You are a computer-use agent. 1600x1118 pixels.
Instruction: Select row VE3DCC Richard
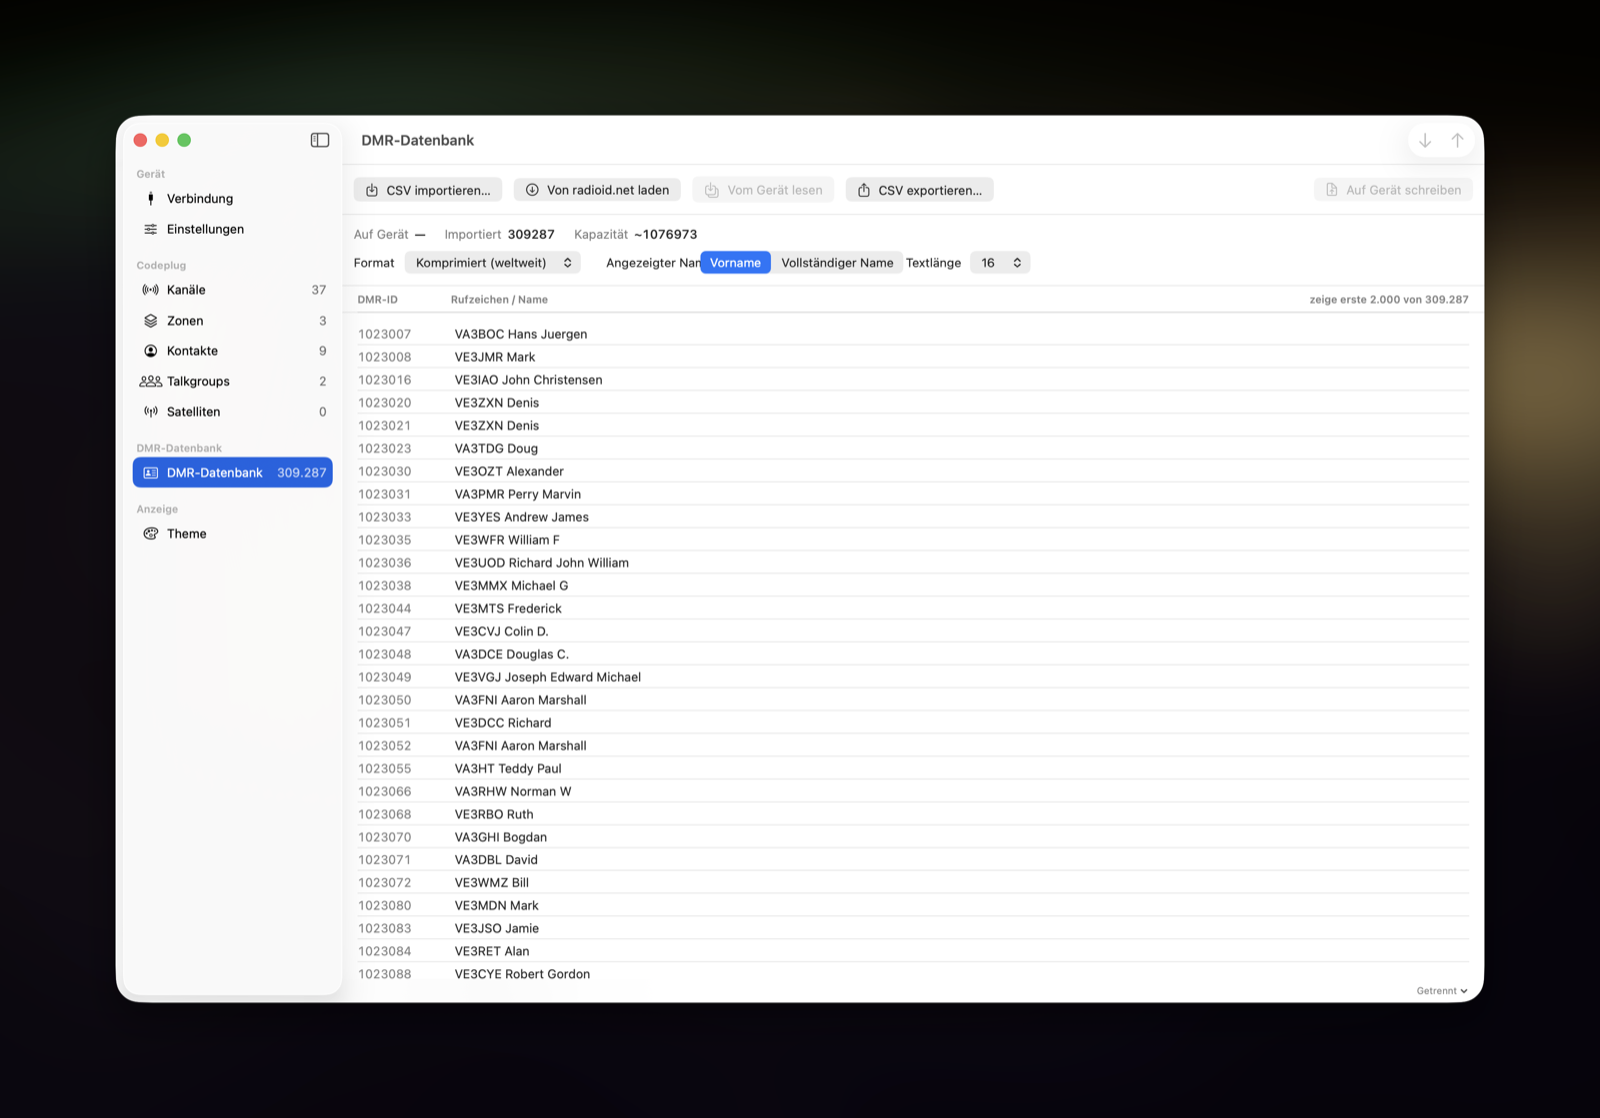(913, 723)
